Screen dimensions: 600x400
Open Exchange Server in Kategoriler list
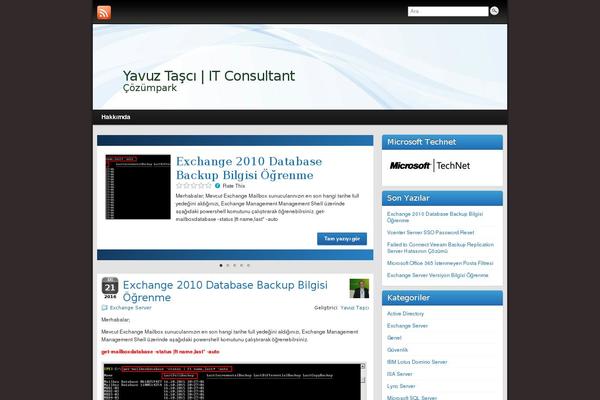407,326
